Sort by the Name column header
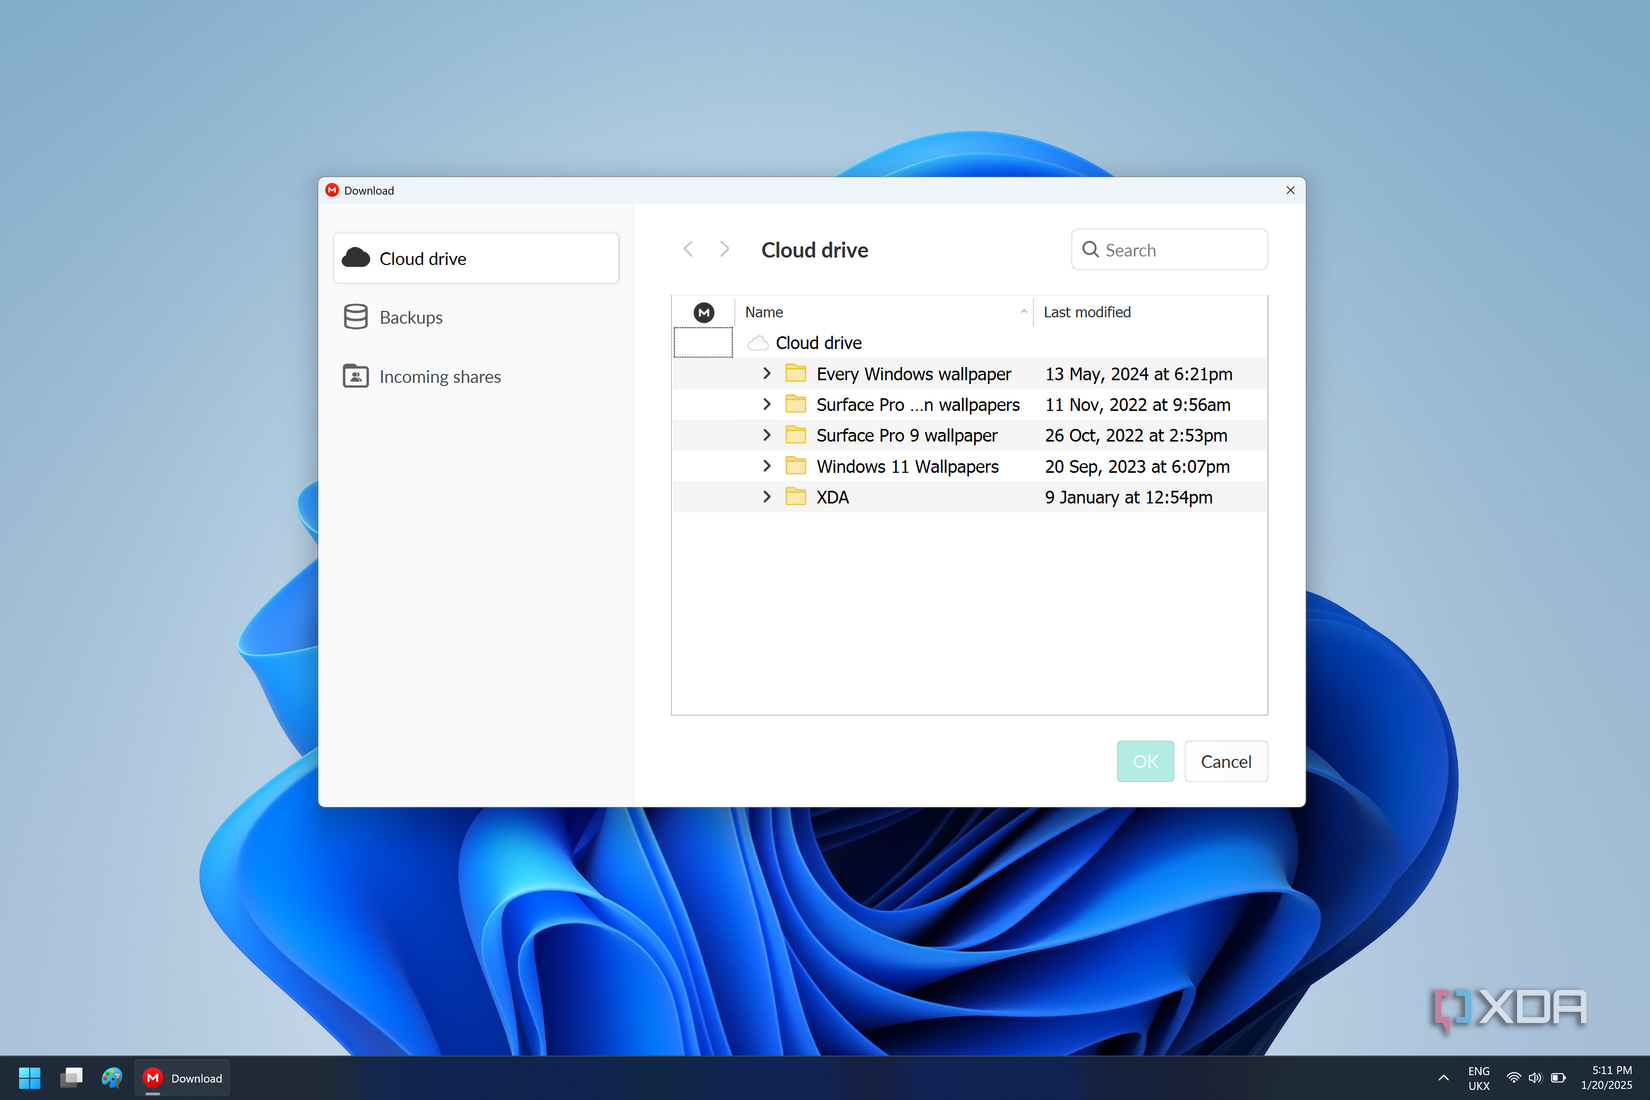 [x=885, y=312]
